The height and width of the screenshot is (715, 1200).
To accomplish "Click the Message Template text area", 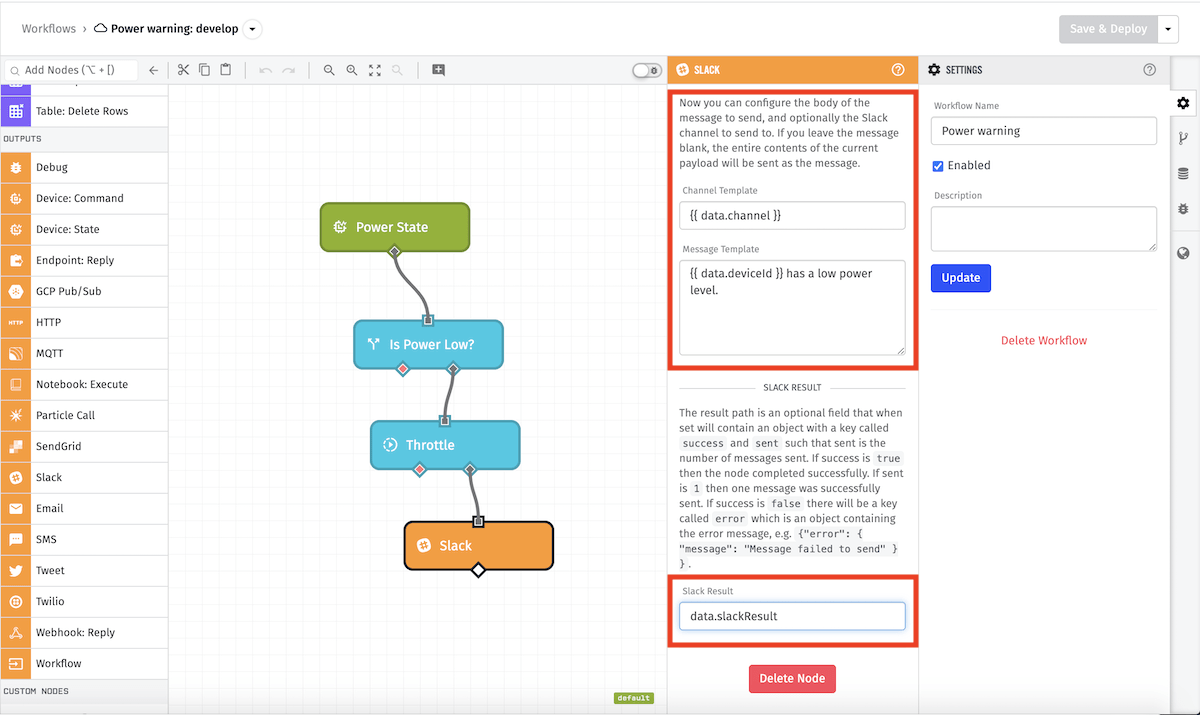I will 792,308.
